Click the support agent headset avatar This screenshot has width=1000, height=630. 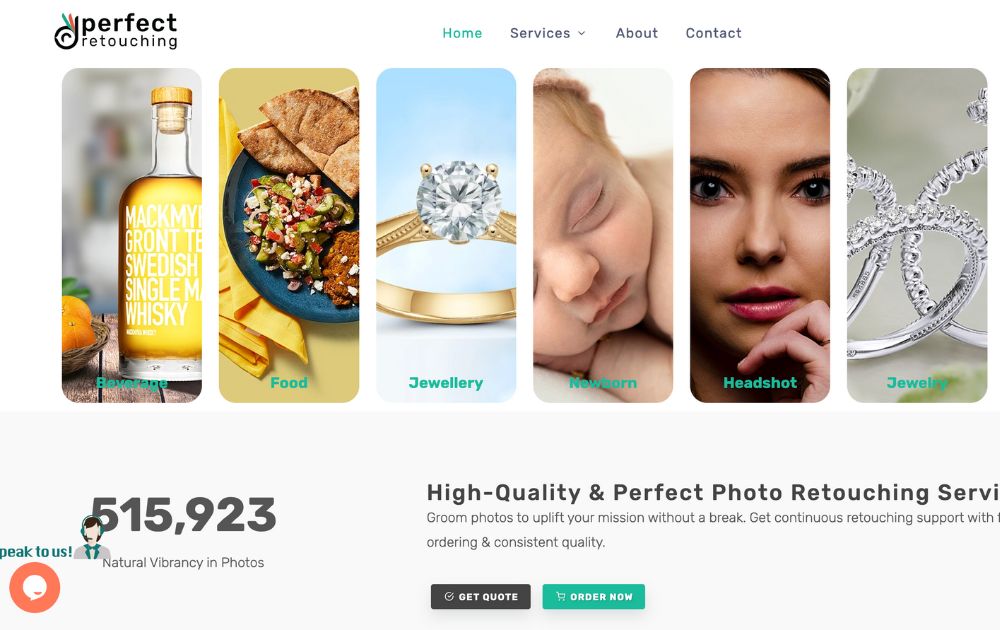pyautogui.click(x=92, y=538)
